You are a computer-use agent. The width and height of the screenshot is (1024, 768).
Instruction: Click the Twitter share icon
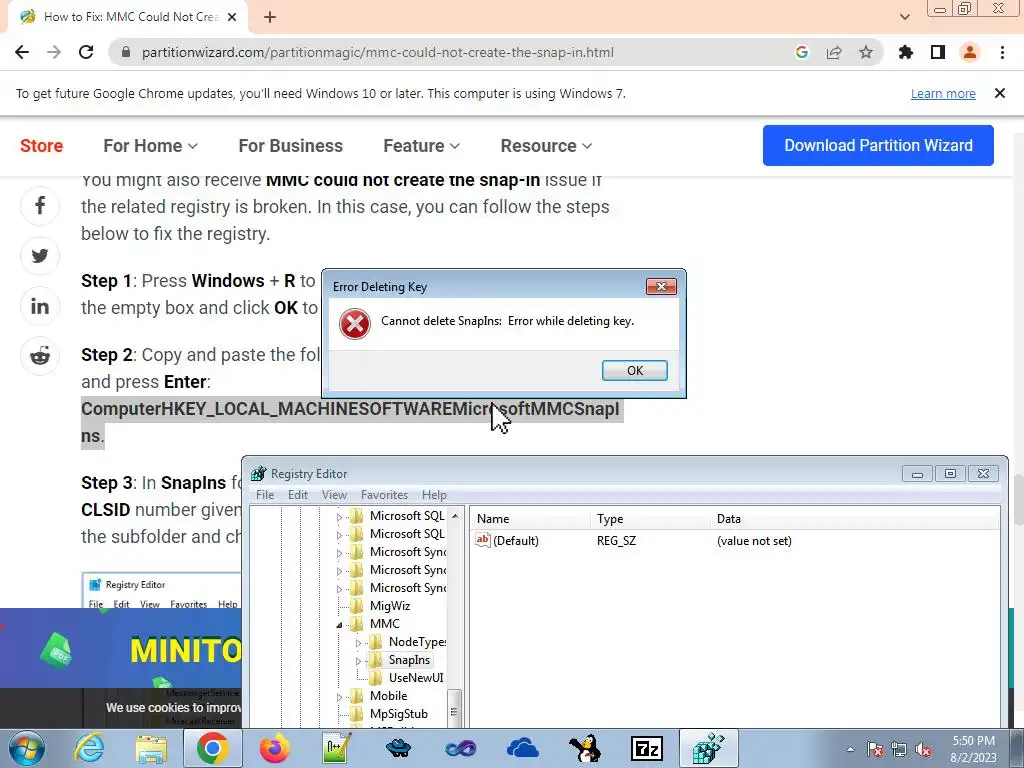pos(40,255)
